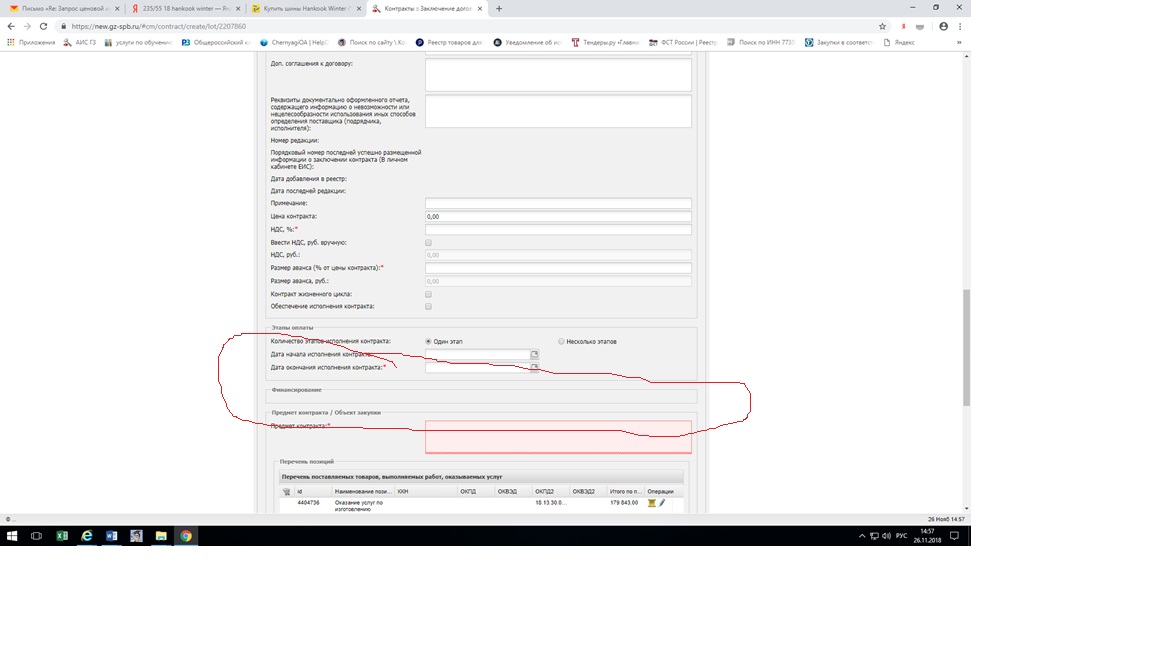The height and width of the screenshot is (648, 1152).
Task: Open услуги по обучению bookmark
Action: (137, 43)
